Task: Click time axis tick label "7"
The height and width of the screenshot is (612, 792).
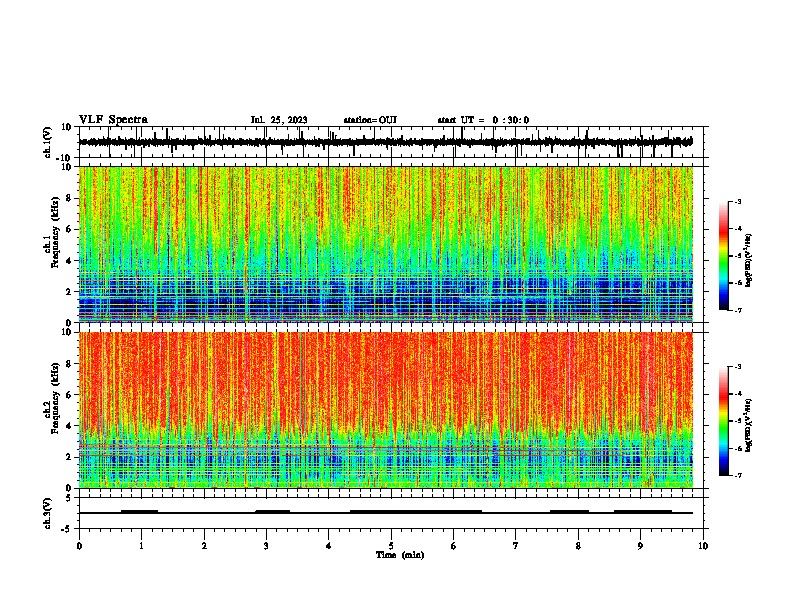Action: (516, 546)
